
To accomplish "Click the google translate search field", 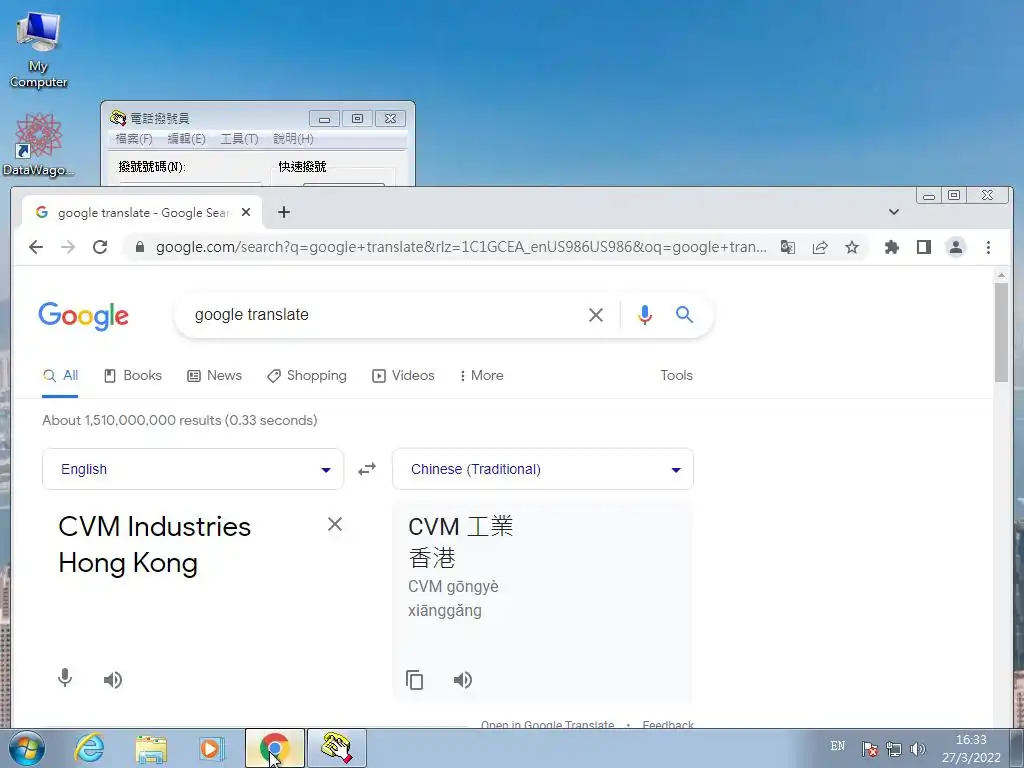I will [x=385, y=315].
